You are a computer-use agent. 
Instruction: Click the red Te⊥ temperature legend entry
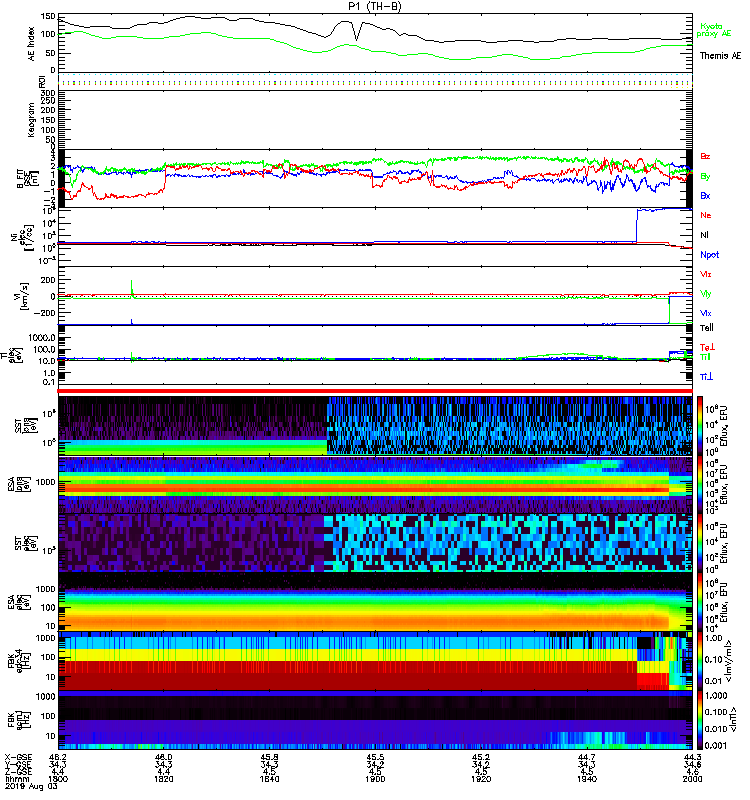[x=707, y=346]
